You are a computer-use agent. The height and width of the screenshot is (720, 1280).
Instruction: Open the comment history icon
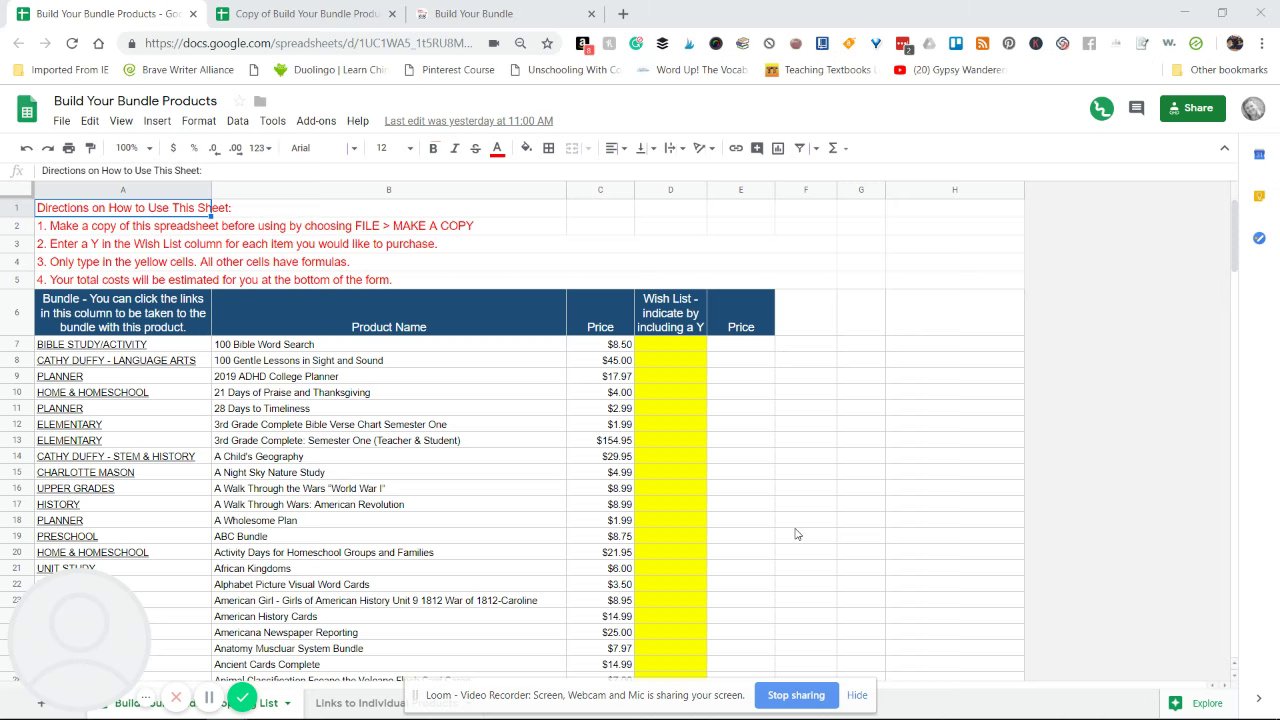pos(1136,108)
